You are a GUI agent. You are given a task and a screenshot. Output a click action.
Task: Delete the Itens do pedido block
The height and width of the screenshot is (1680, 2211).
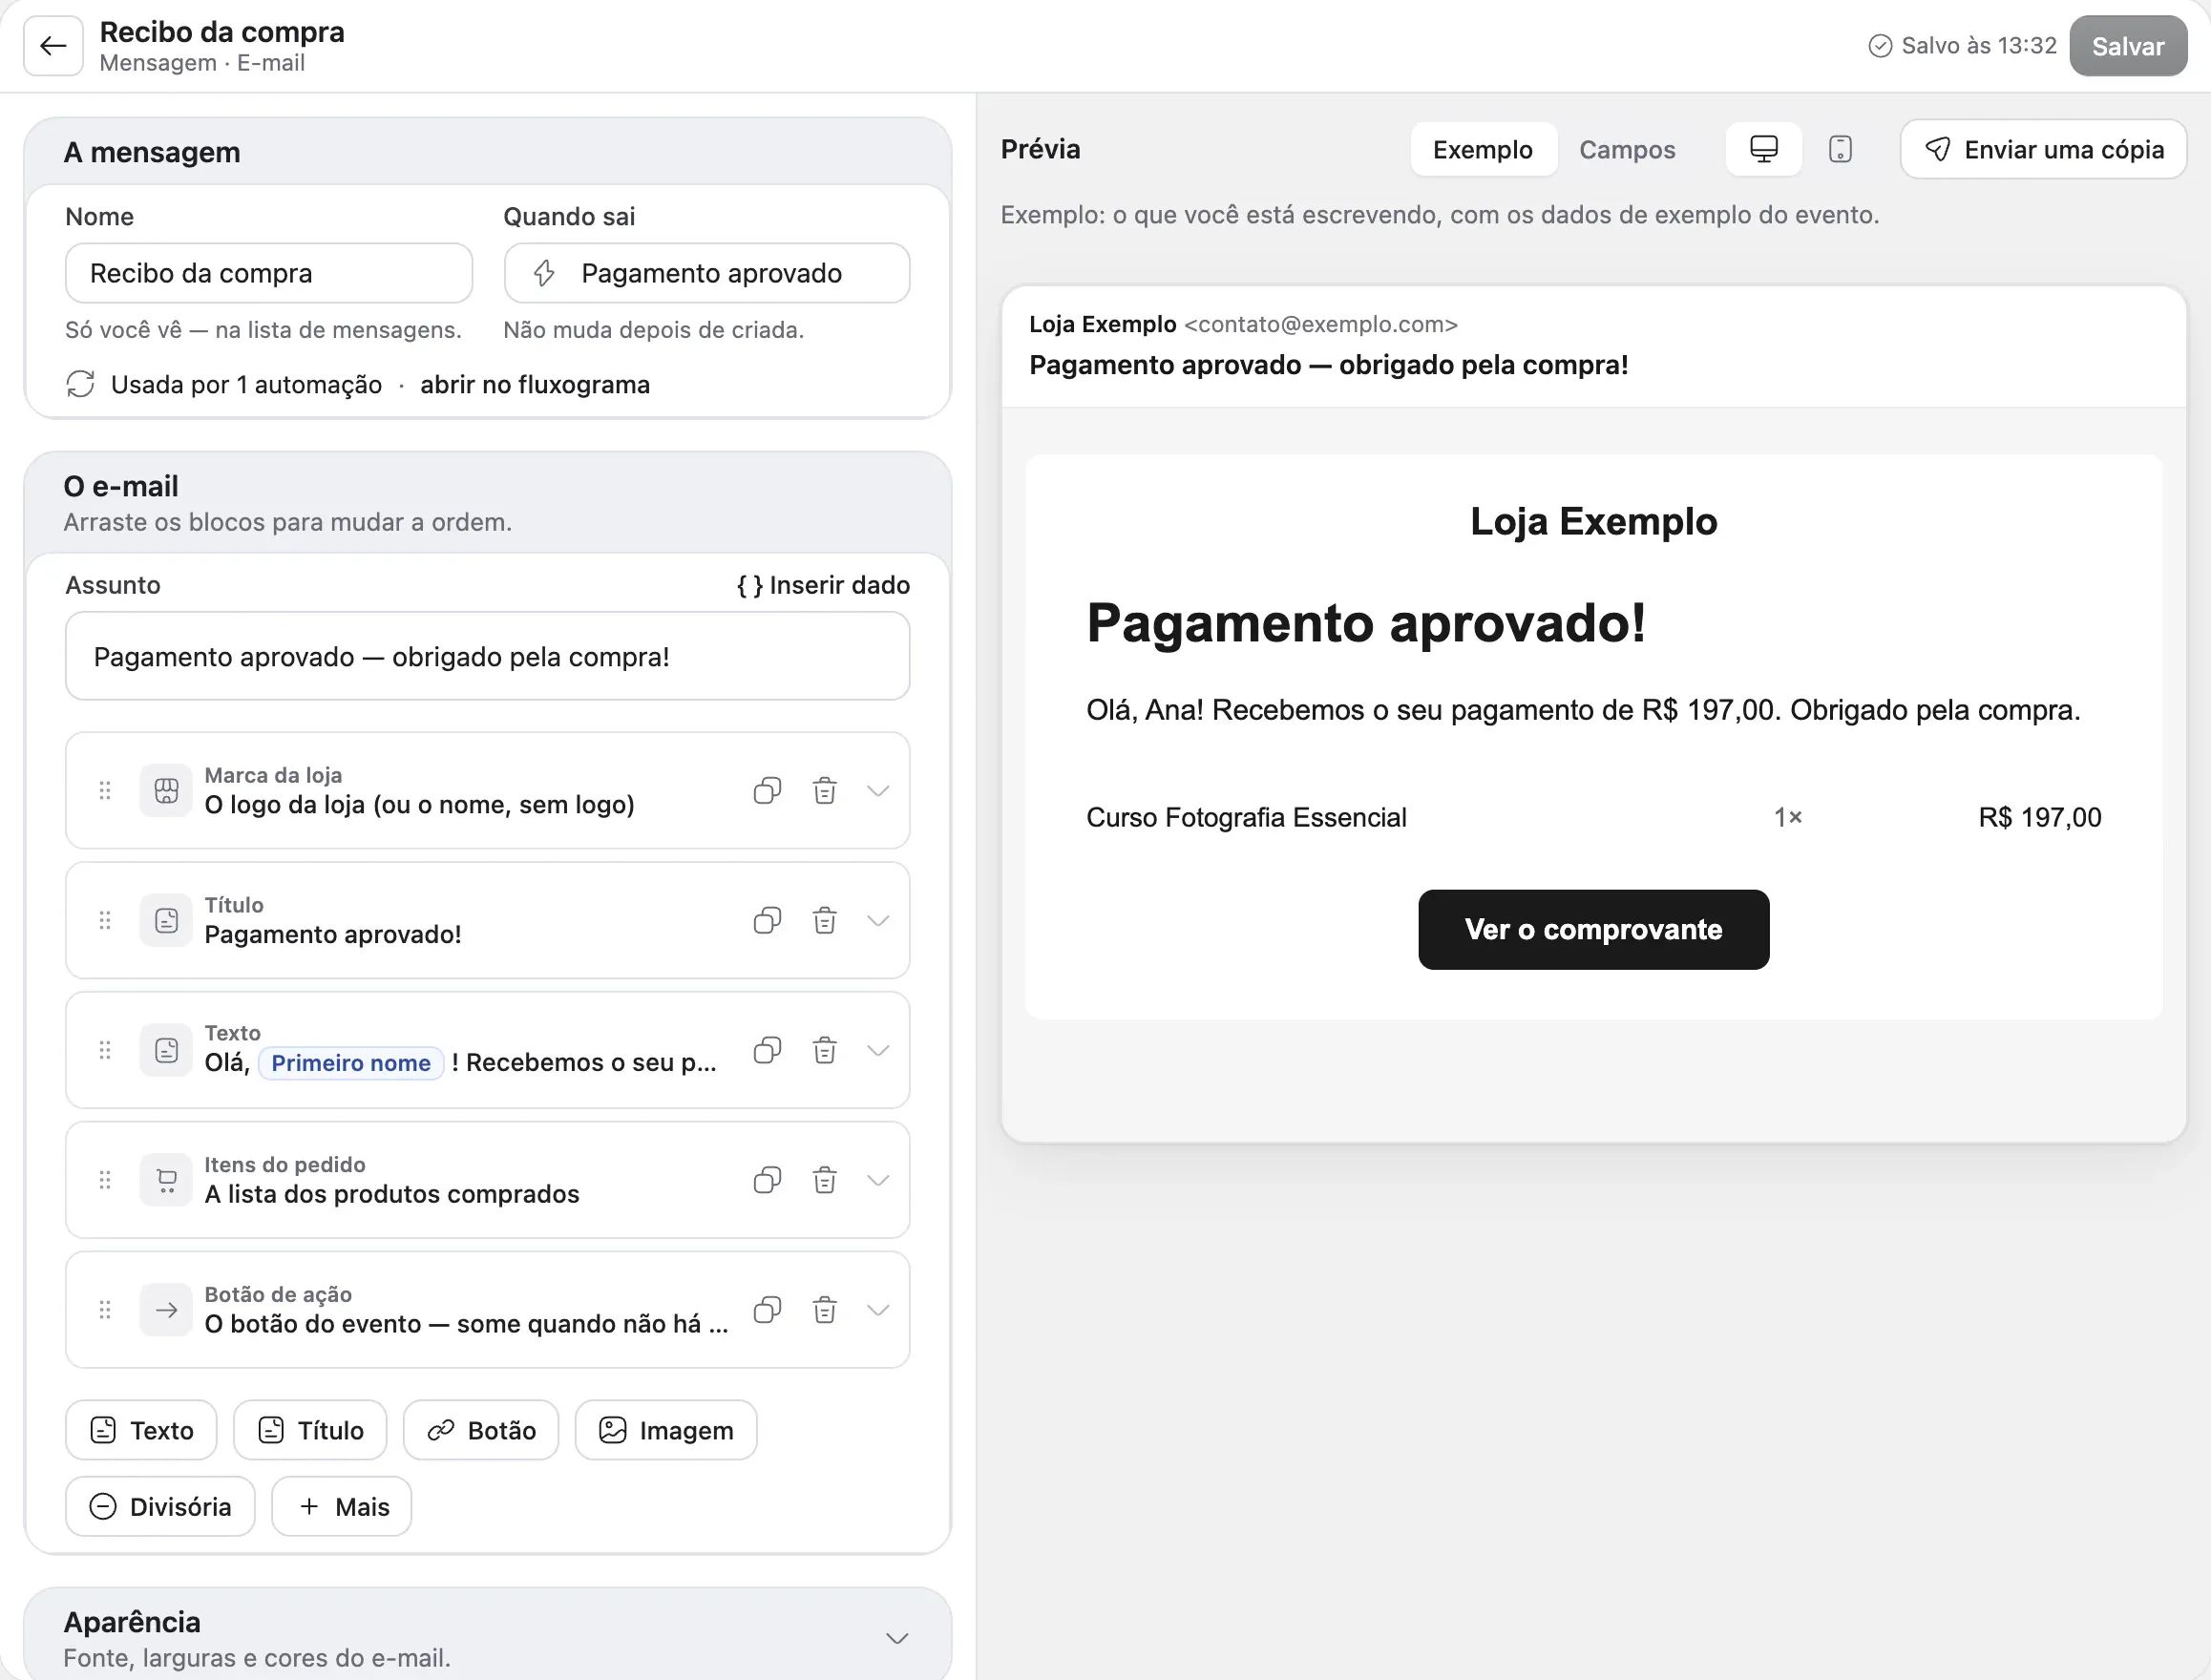[x=824, y=1180]
